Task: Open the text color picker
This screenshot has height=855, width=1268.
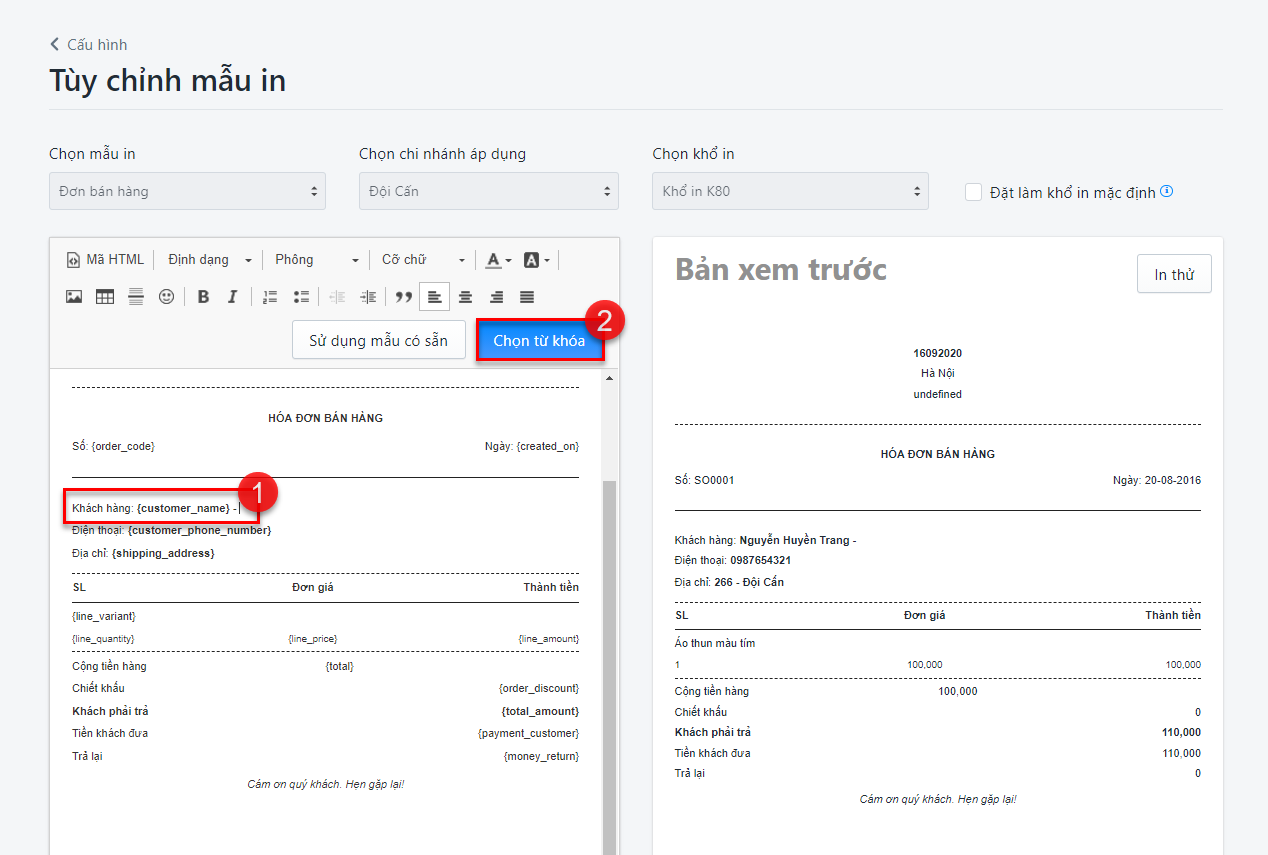Action: [x=497, y=260]
